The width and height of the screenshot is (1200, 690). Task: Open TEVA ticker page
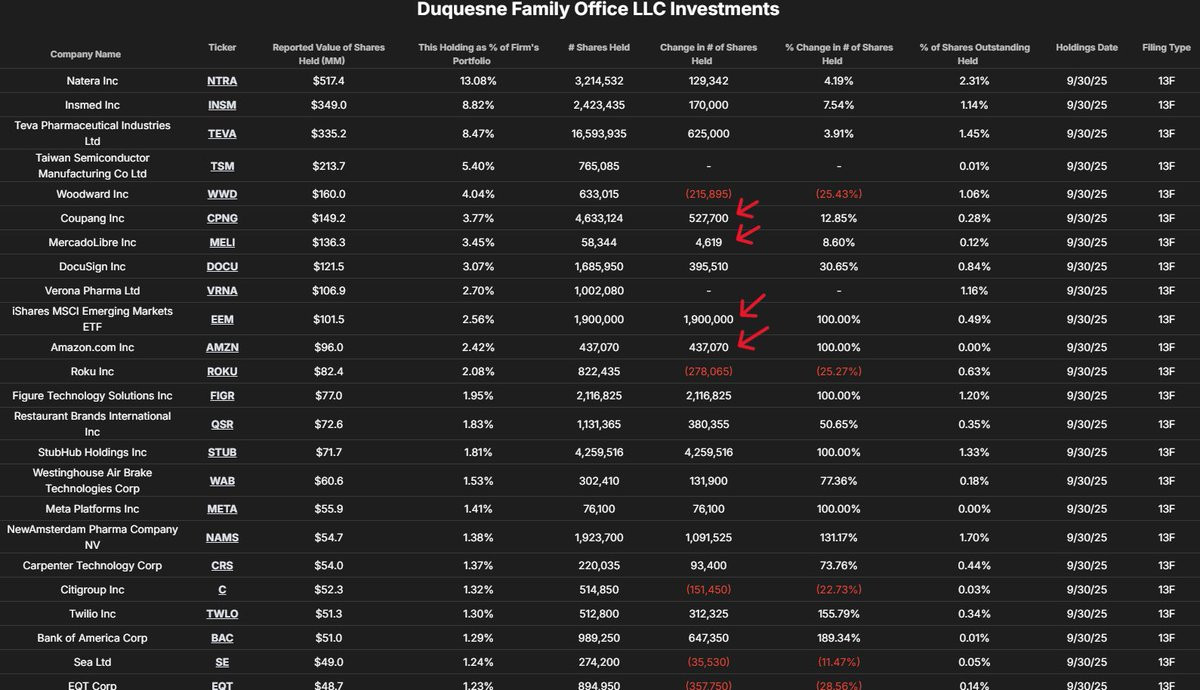(222, 133)
